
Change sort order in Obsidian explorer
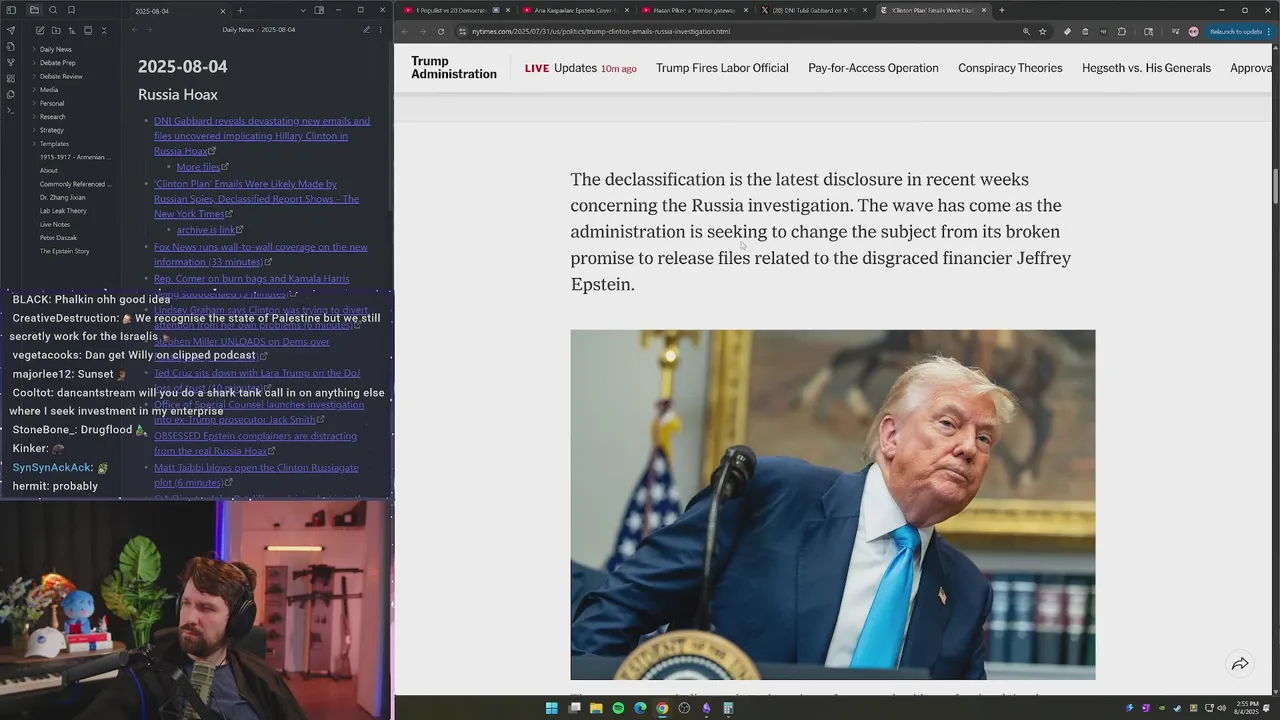click(x=72, y=30)
